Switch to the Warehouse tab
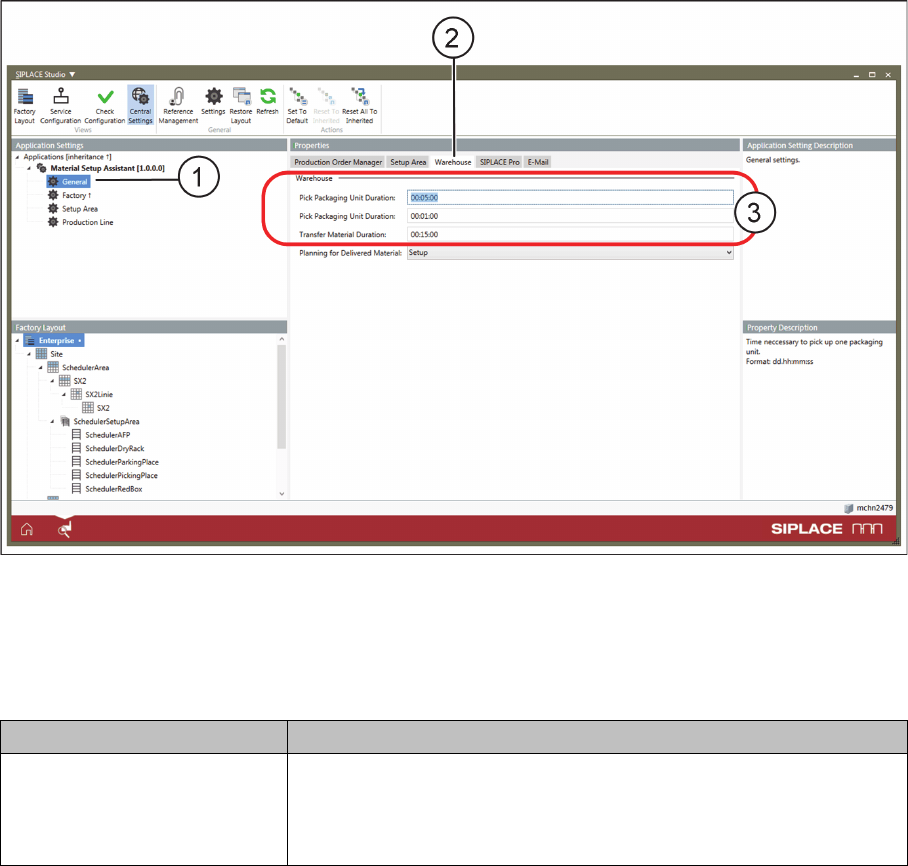The image size is (908, 866). coord(453,162)
